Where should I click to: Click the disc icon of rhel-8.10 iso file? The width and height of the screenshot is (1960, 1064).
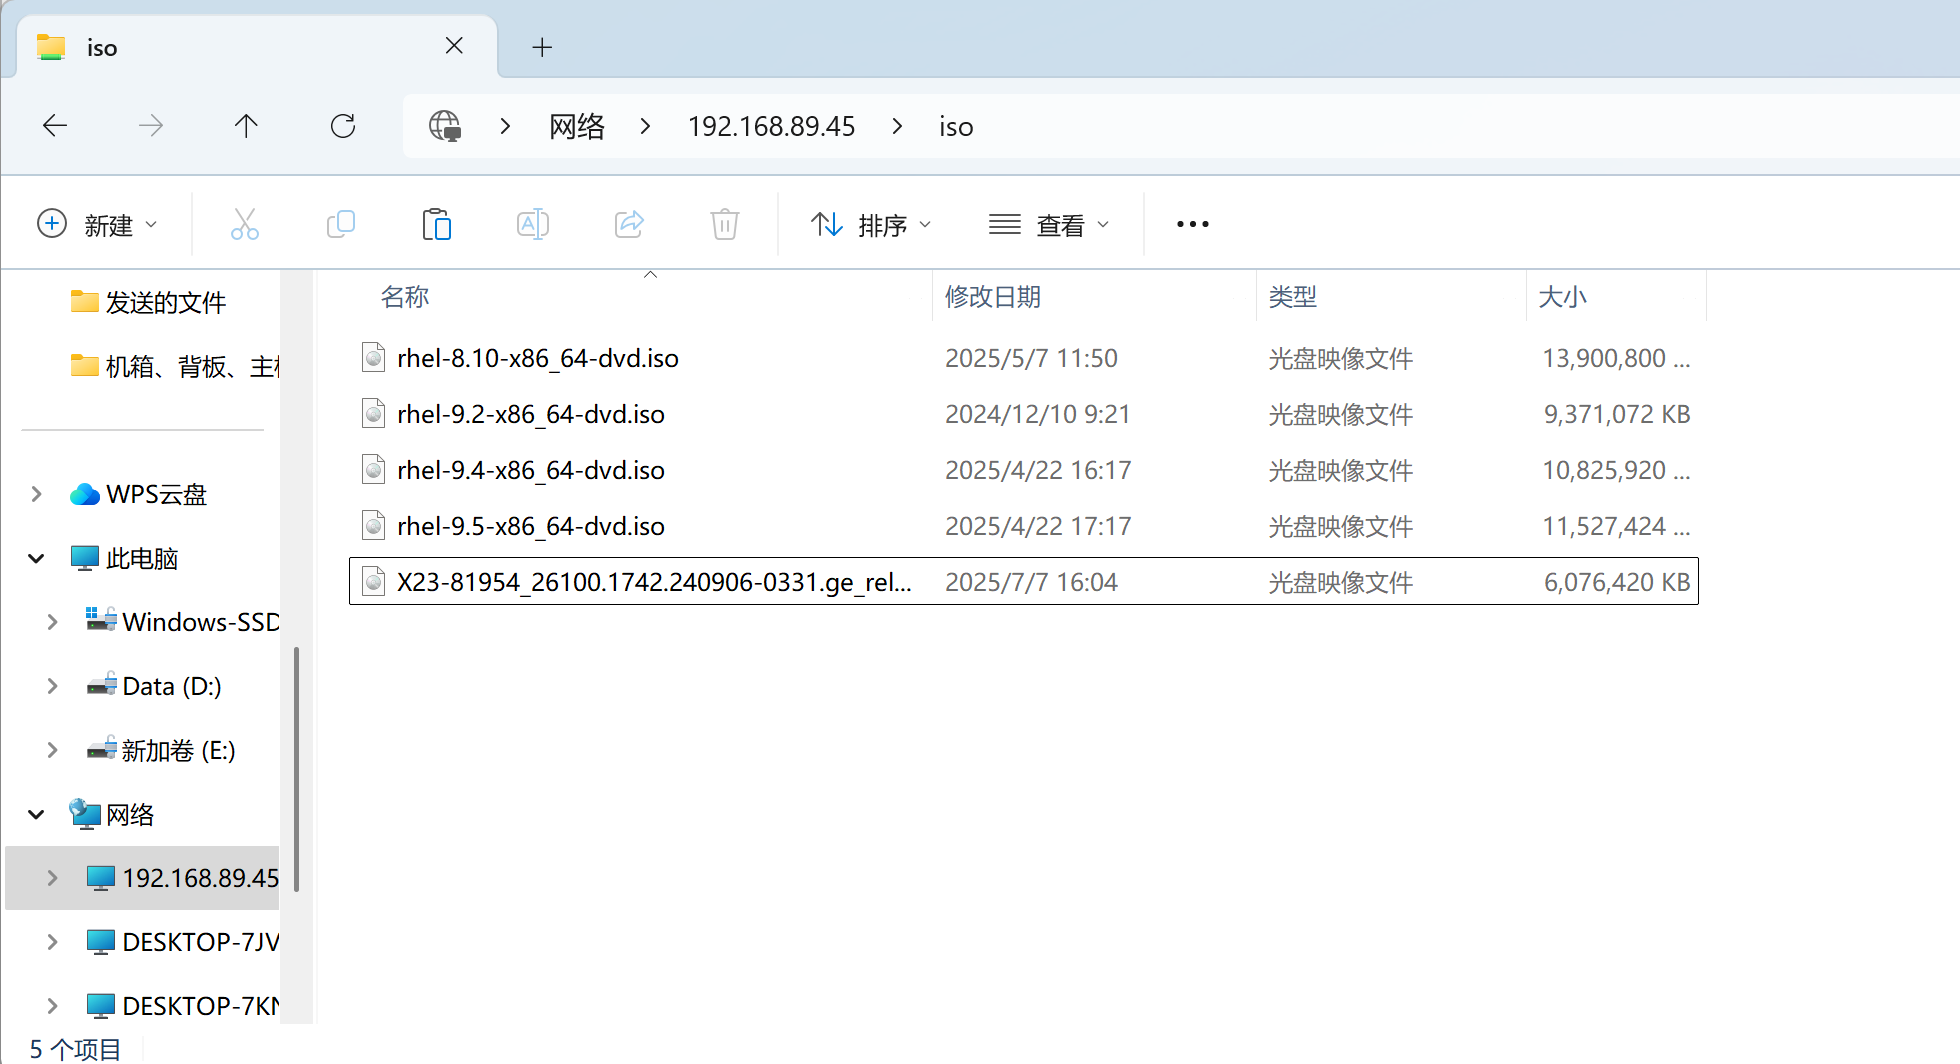[x=374, y=357]
